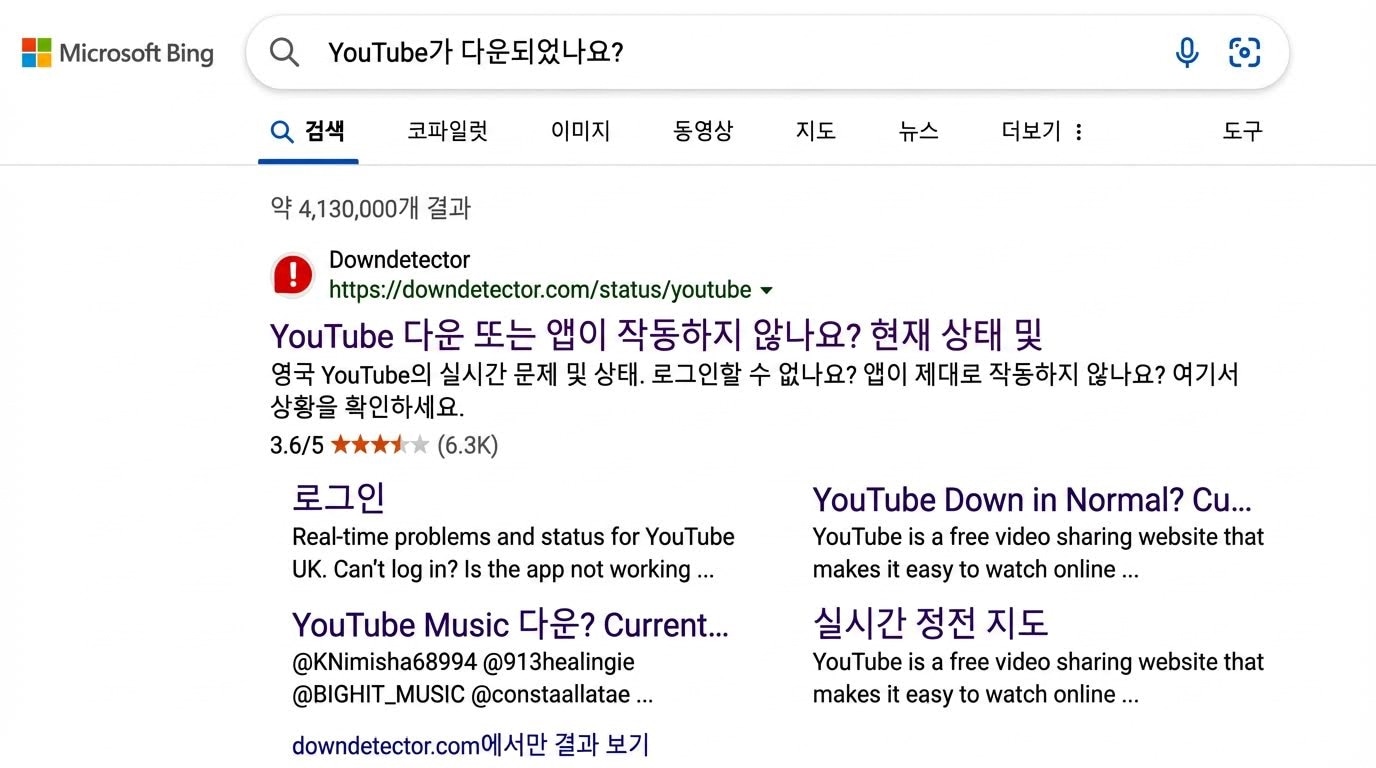This screenshot has width=1376, height=768.
Task: Click the 3.6/5 star rating display
Action: [383, 445]
